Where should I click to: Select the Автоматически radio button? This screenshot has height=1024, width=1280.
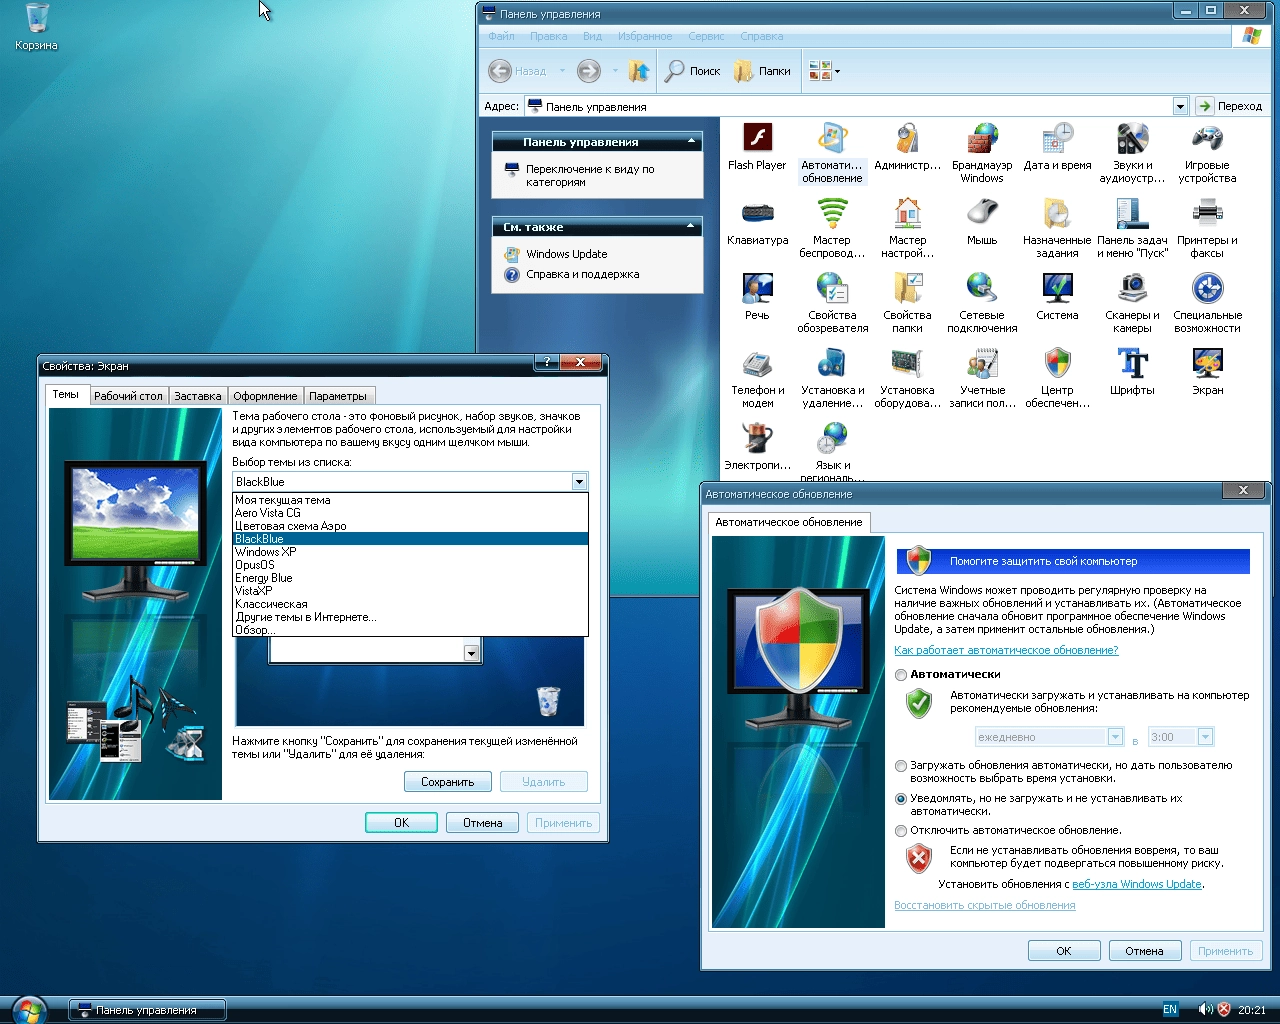coord(901,676)
